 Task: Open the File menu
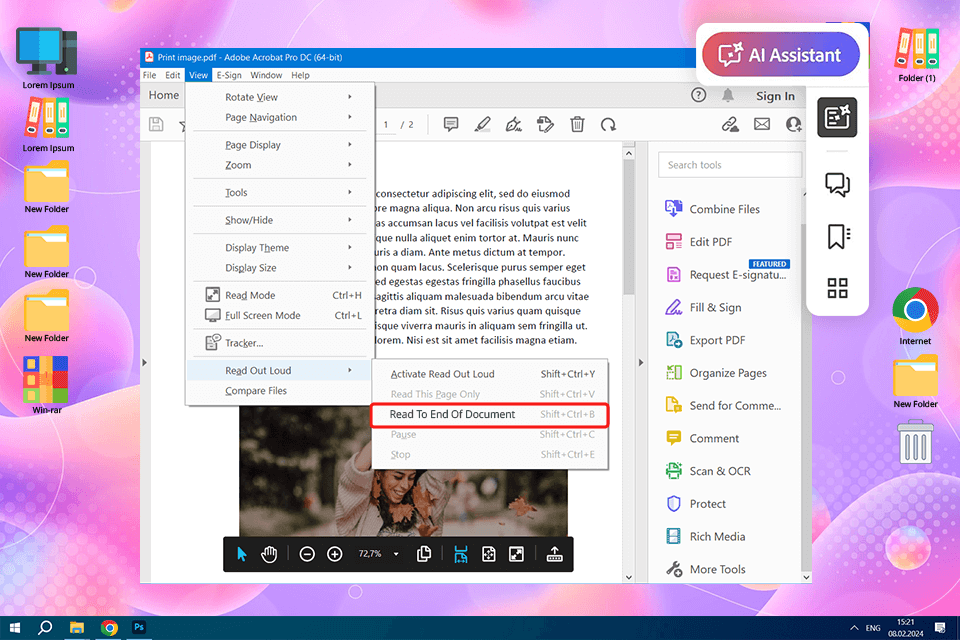[149, 75]
